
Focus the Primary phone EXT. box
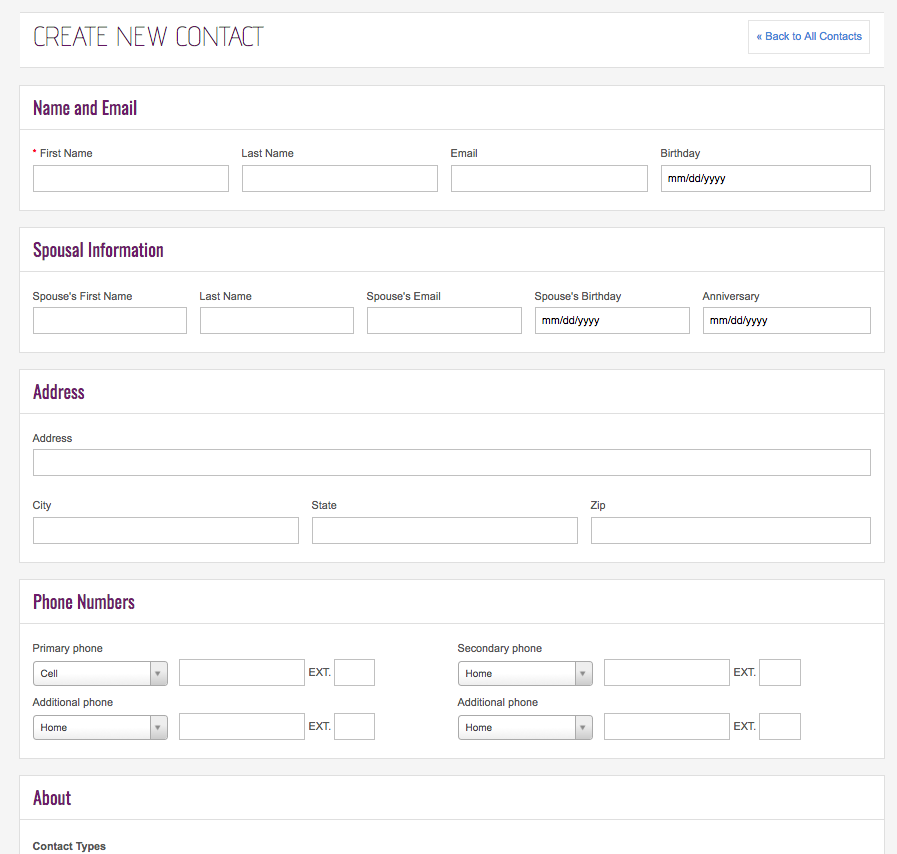pyautogui.click(x=354, y=673)
